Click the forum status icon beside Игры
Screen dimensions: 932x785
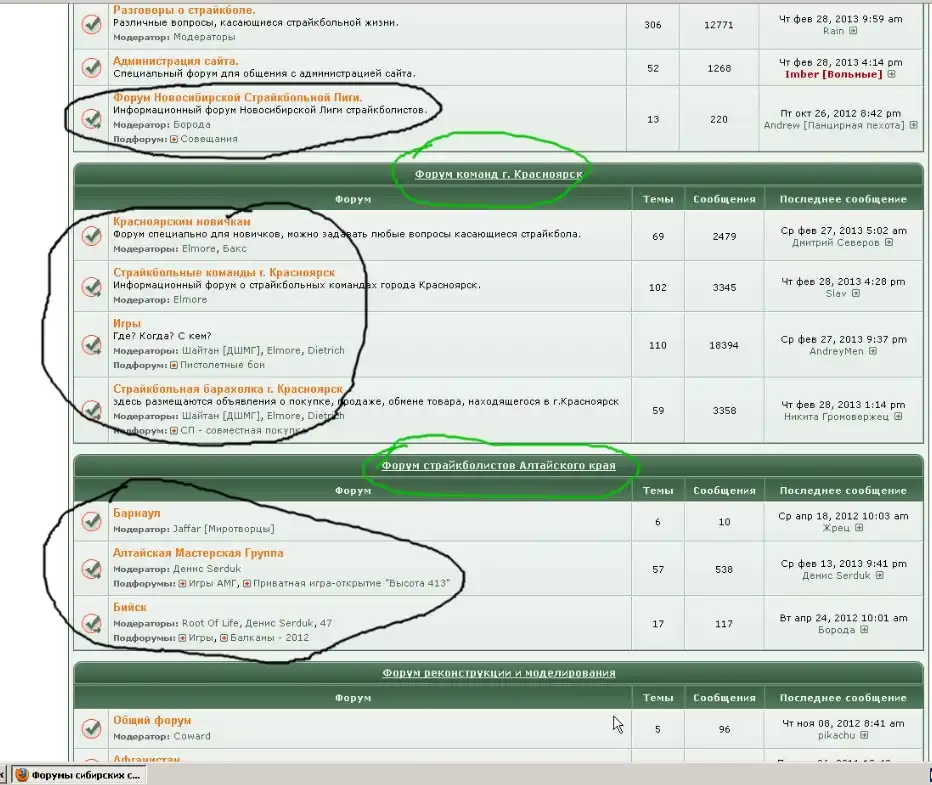tap(92, 344)
